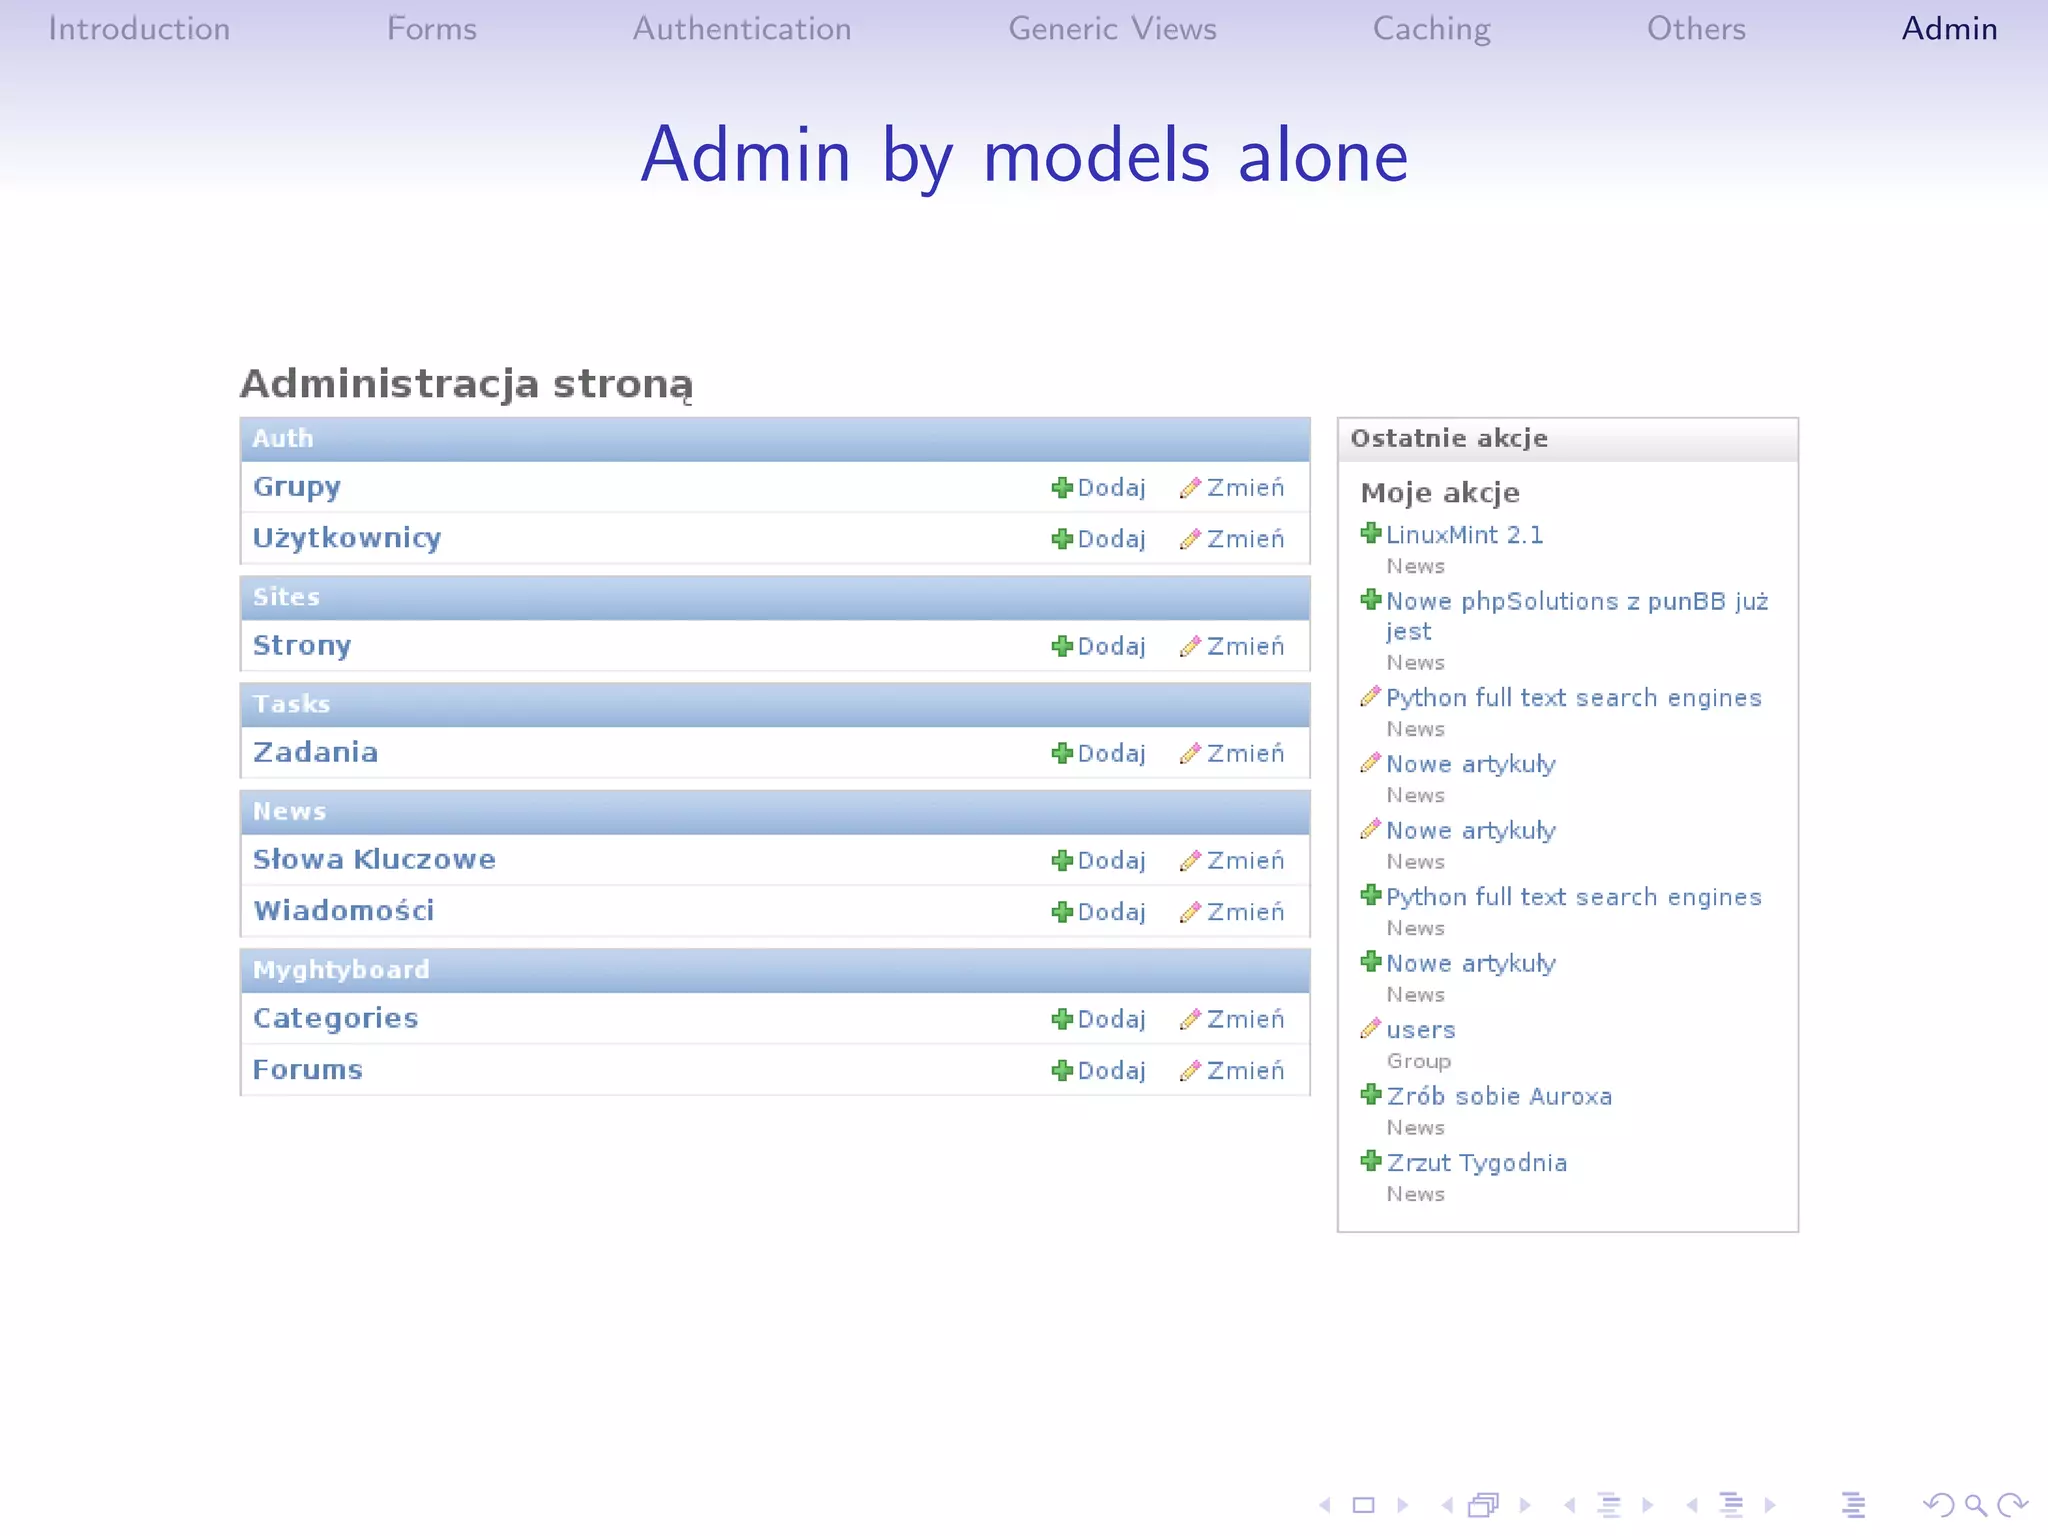Go to the next section arrow

(x=1770, y=1504)
